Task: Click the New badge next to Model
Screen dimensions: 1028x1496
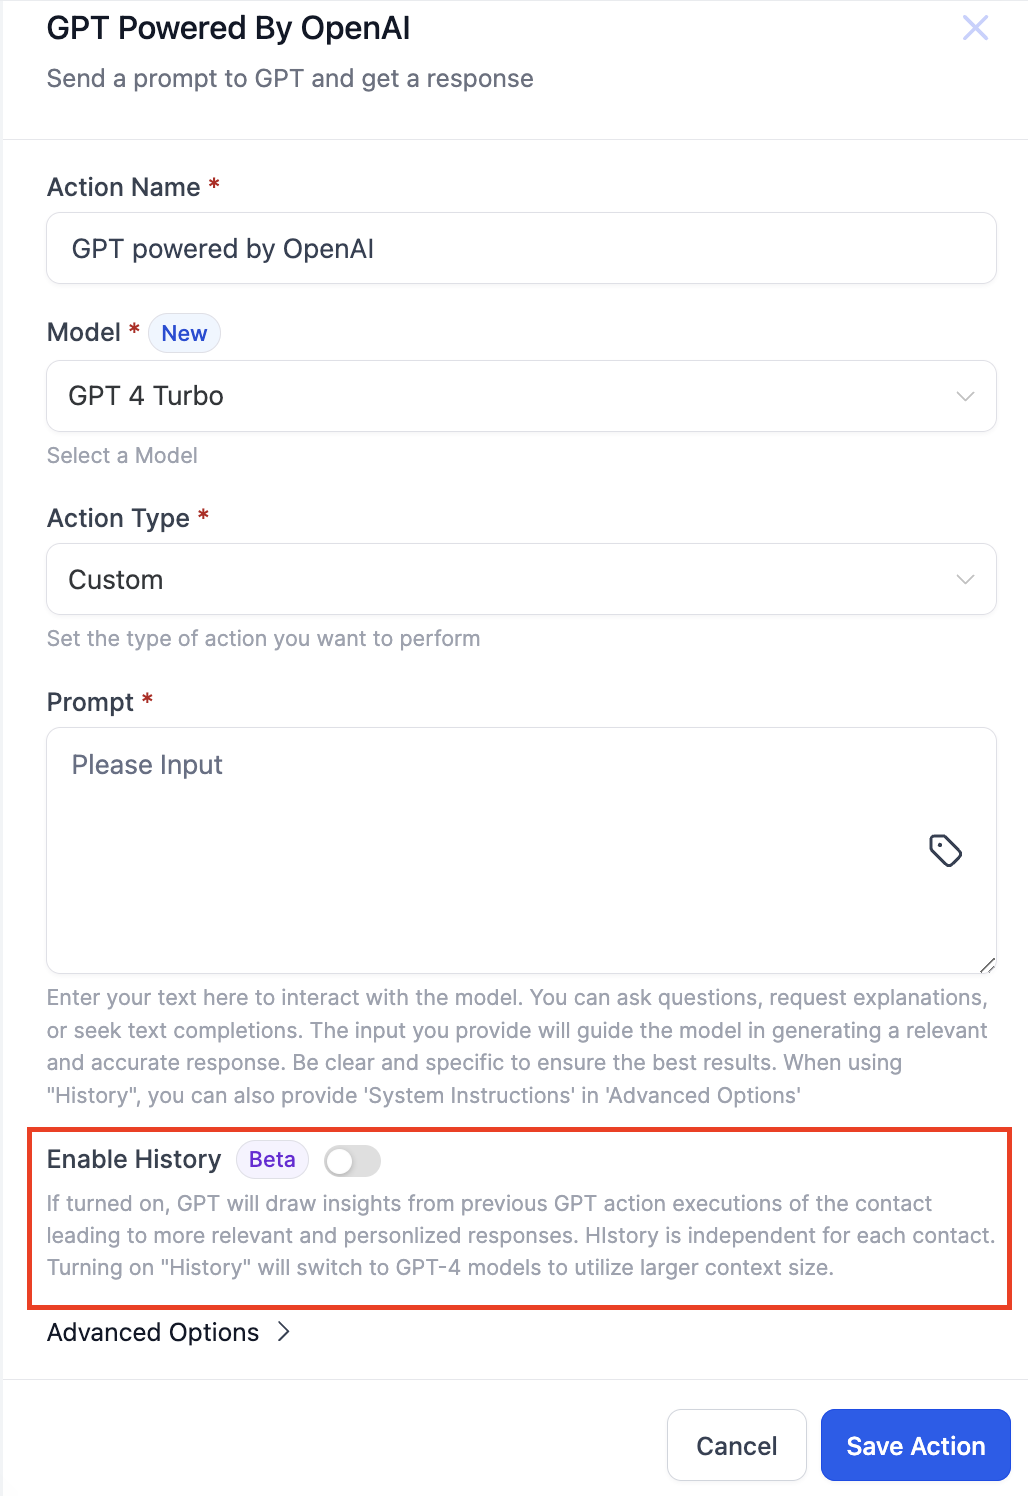Action: [184, 333]
